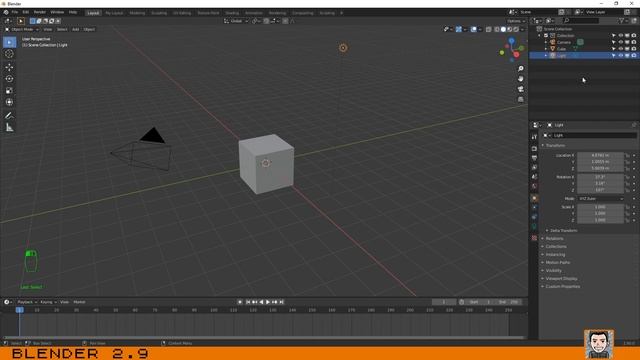Toggle visibility eye for Light in outliner
This screenshot has width=640, height=360.
pyautogui.click(x=620, y=55)
